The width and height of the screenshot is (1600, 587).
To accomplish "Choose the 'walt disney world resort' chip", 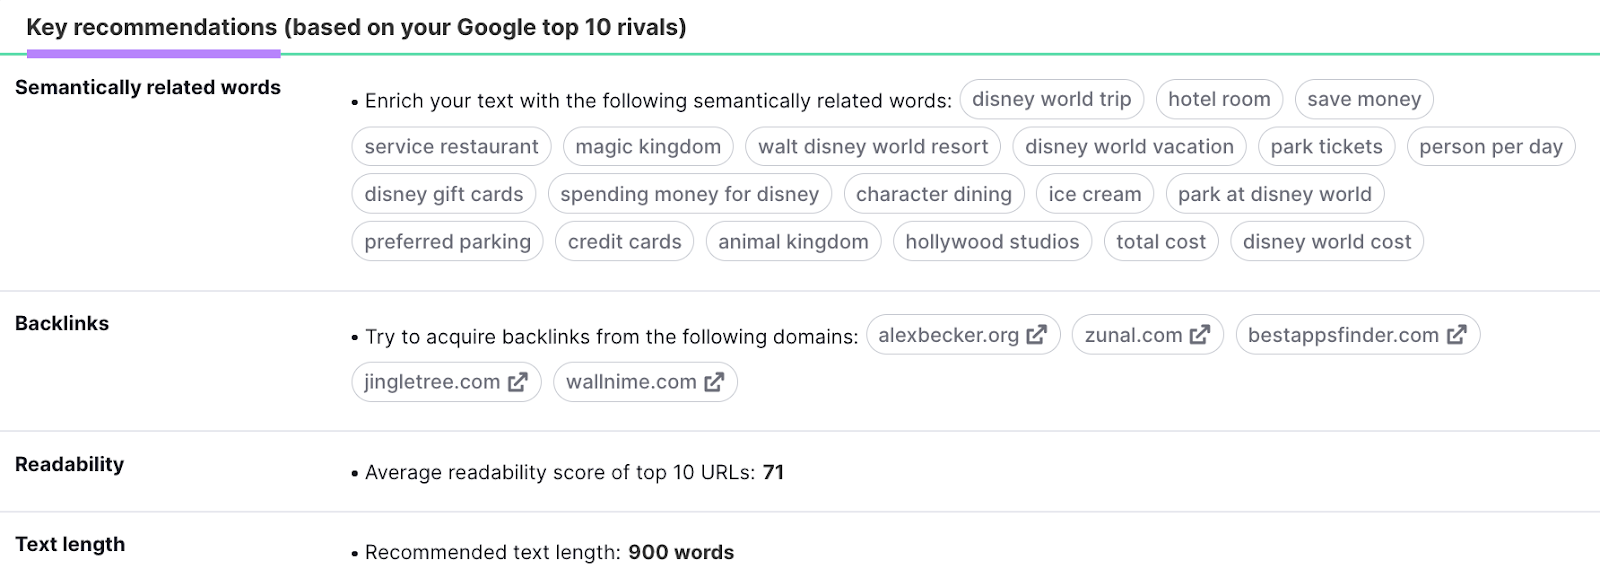I will click(x=873, y=146).
